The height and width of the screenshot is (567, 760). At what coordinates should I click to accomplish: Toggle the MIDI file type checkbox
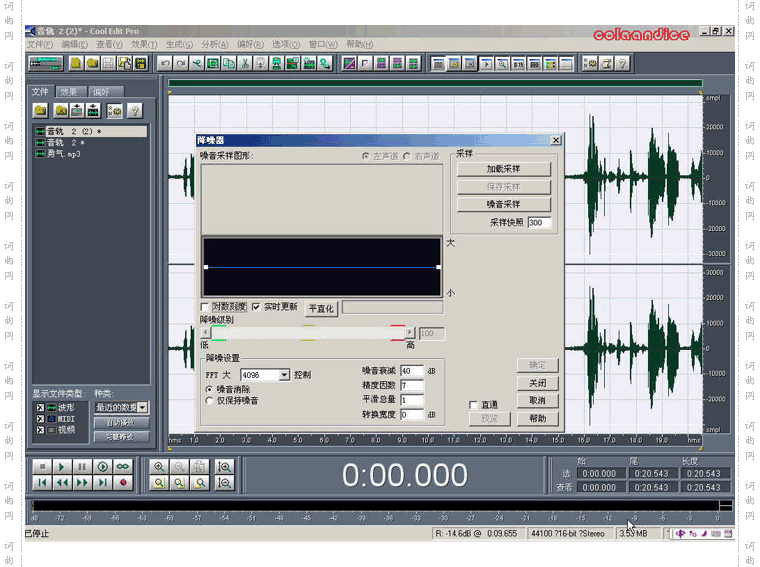coord(40,419)
